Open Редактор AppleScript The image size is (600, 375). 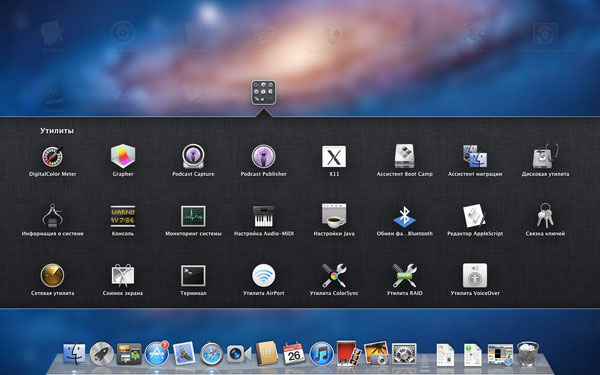pyautogui.click(x=475, y=216)
